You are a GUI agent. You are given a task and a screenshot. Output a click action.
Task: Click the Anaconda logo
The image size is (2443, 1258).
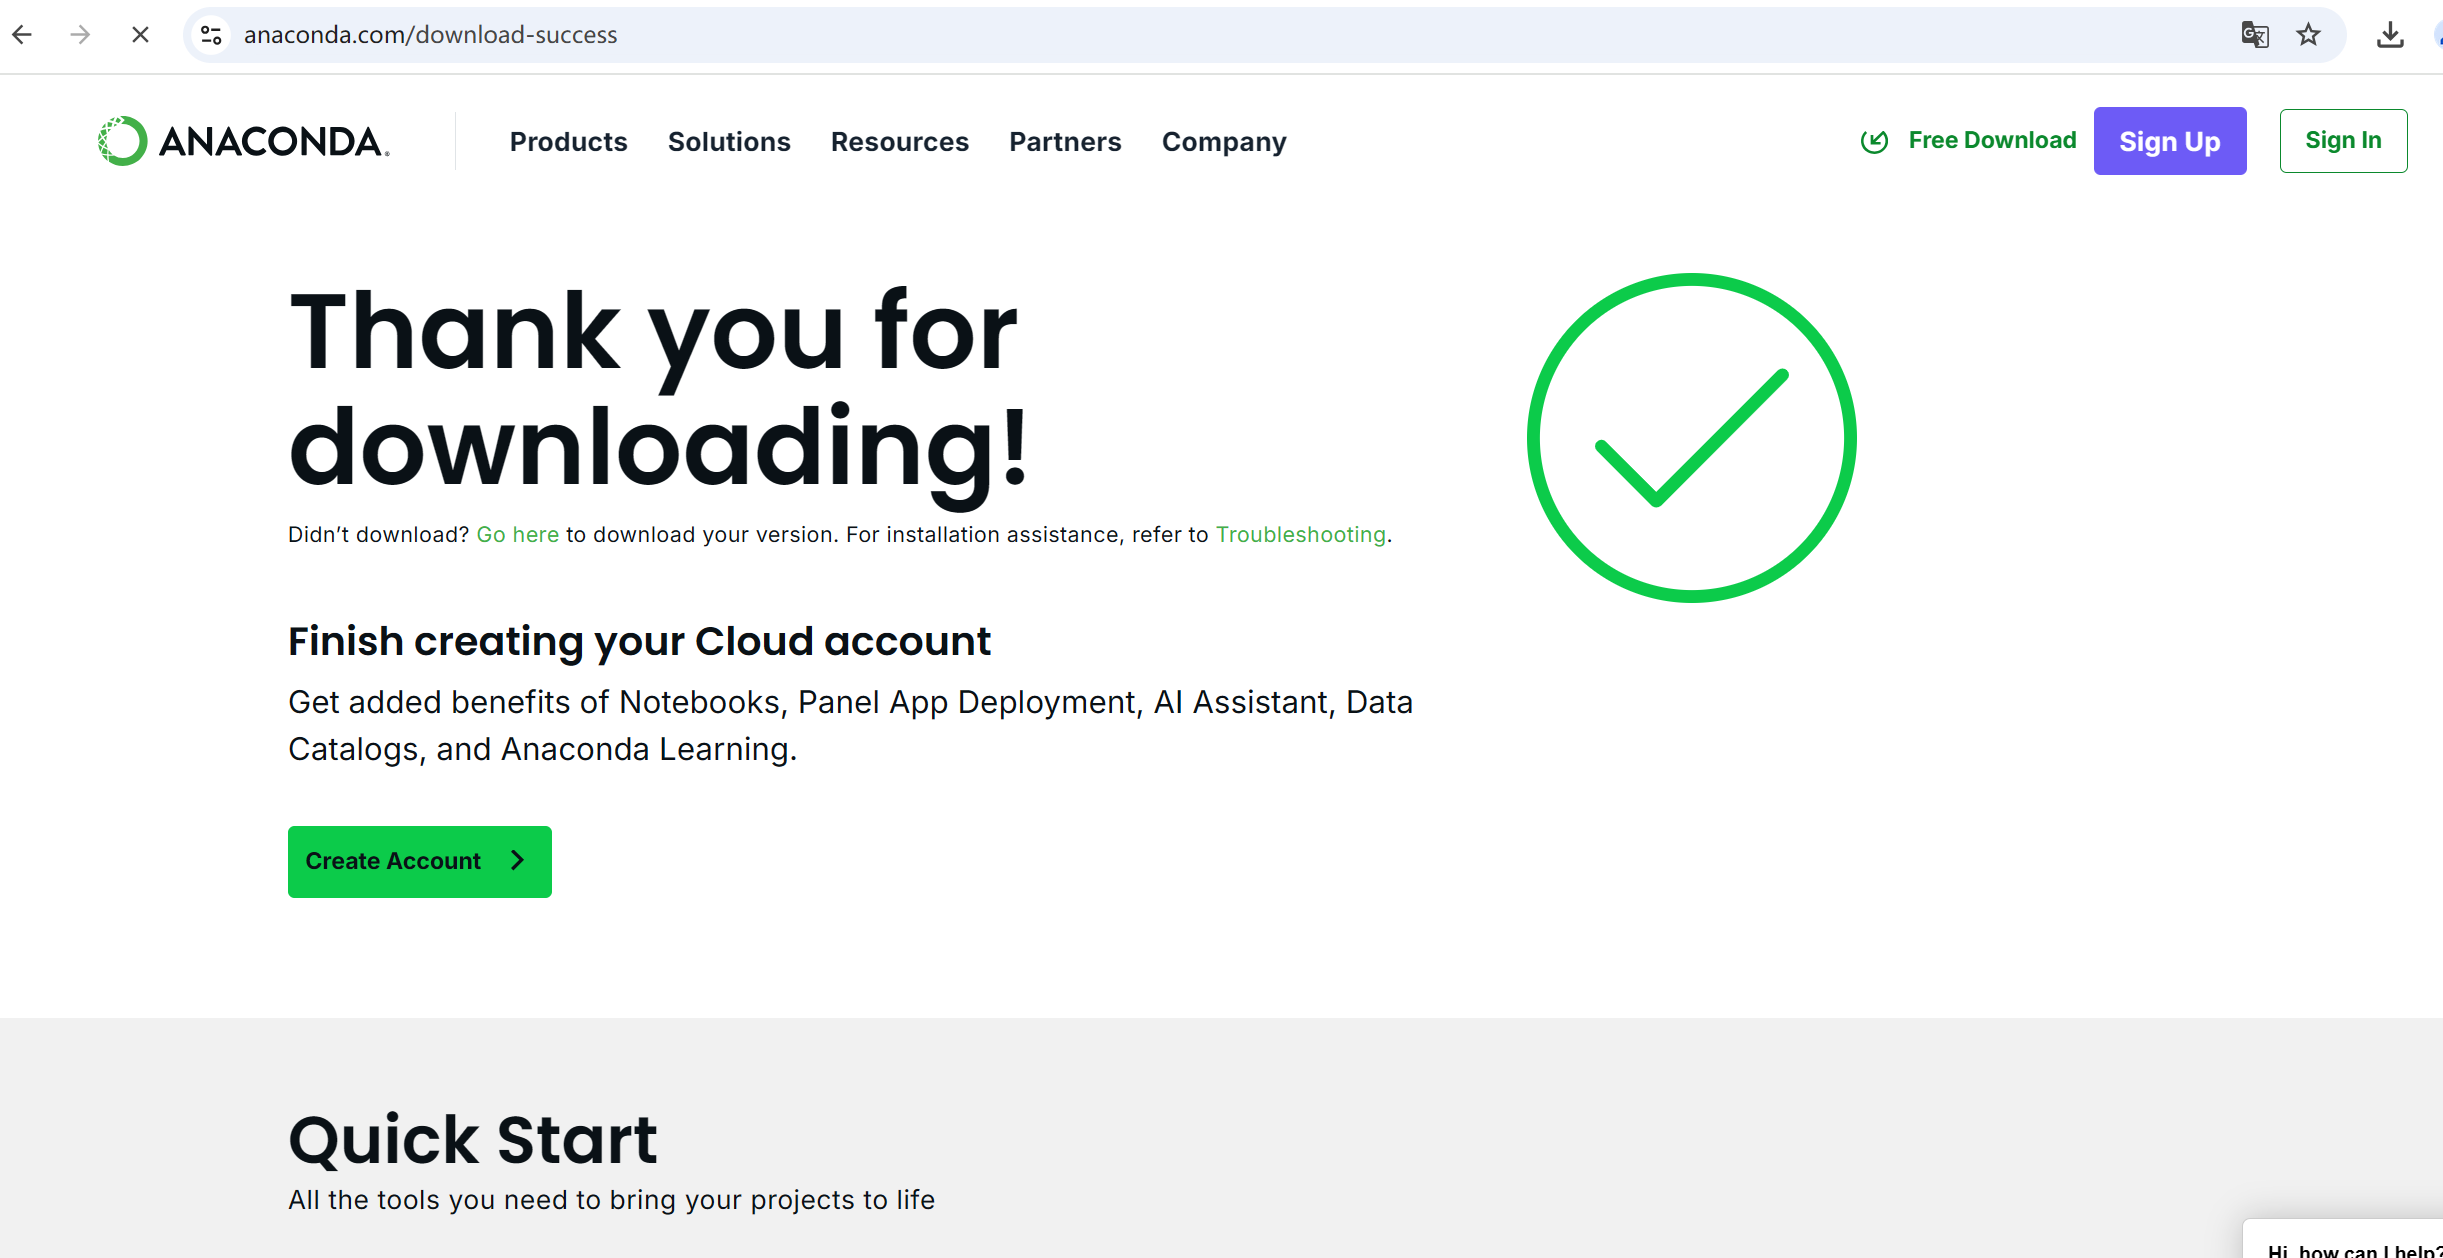pyautogui.click(x=243, y=141)
